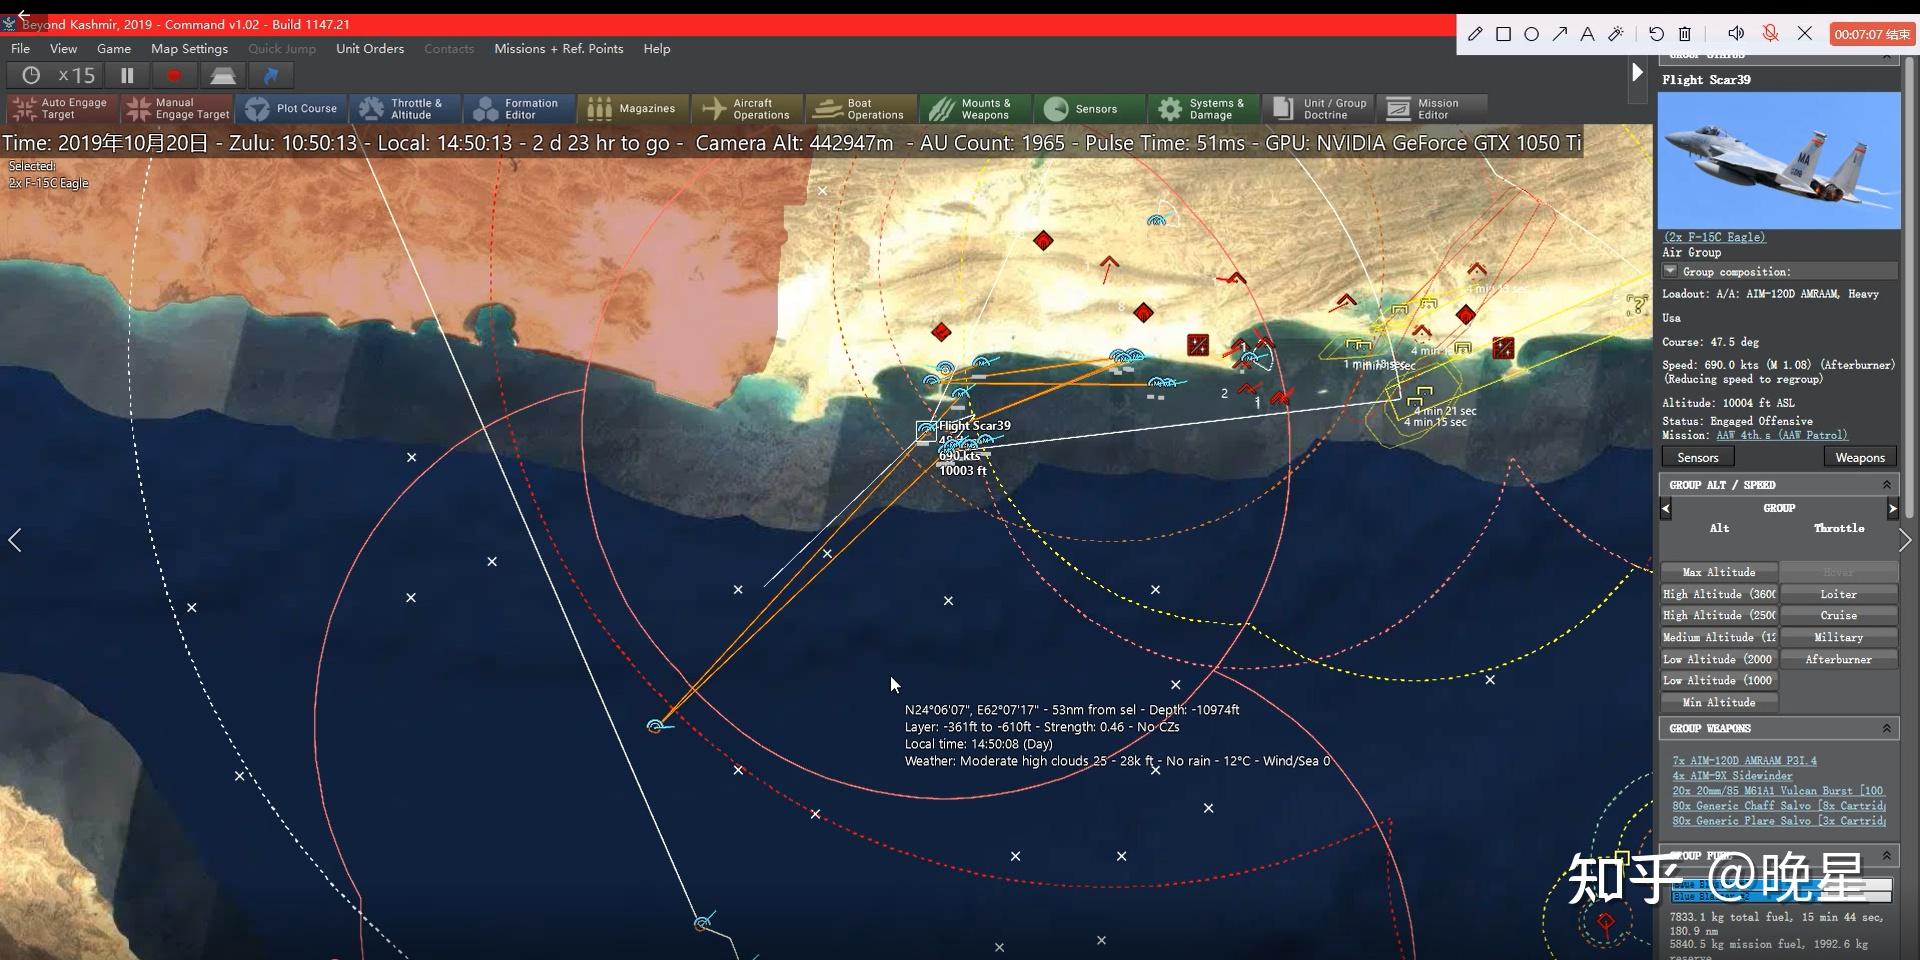Select the magic wand annotation tool
Screen dimensions: 1920x960
pyautogui.click(x=1615, y=34)
